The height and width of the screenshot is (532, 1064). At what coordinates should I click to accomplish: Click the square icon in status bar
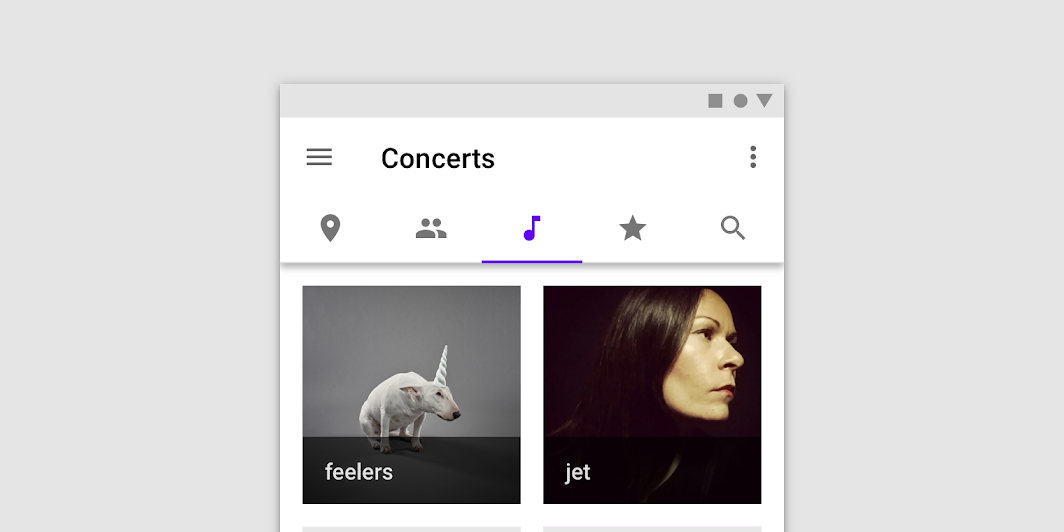[x=715, y=101]
